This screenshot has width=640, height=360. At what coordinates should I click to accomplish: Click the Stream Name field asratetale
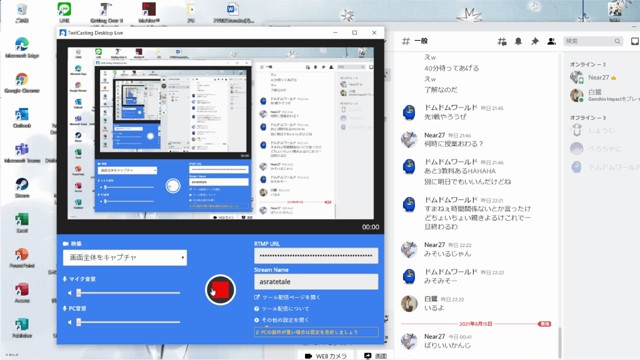(316, 282)
